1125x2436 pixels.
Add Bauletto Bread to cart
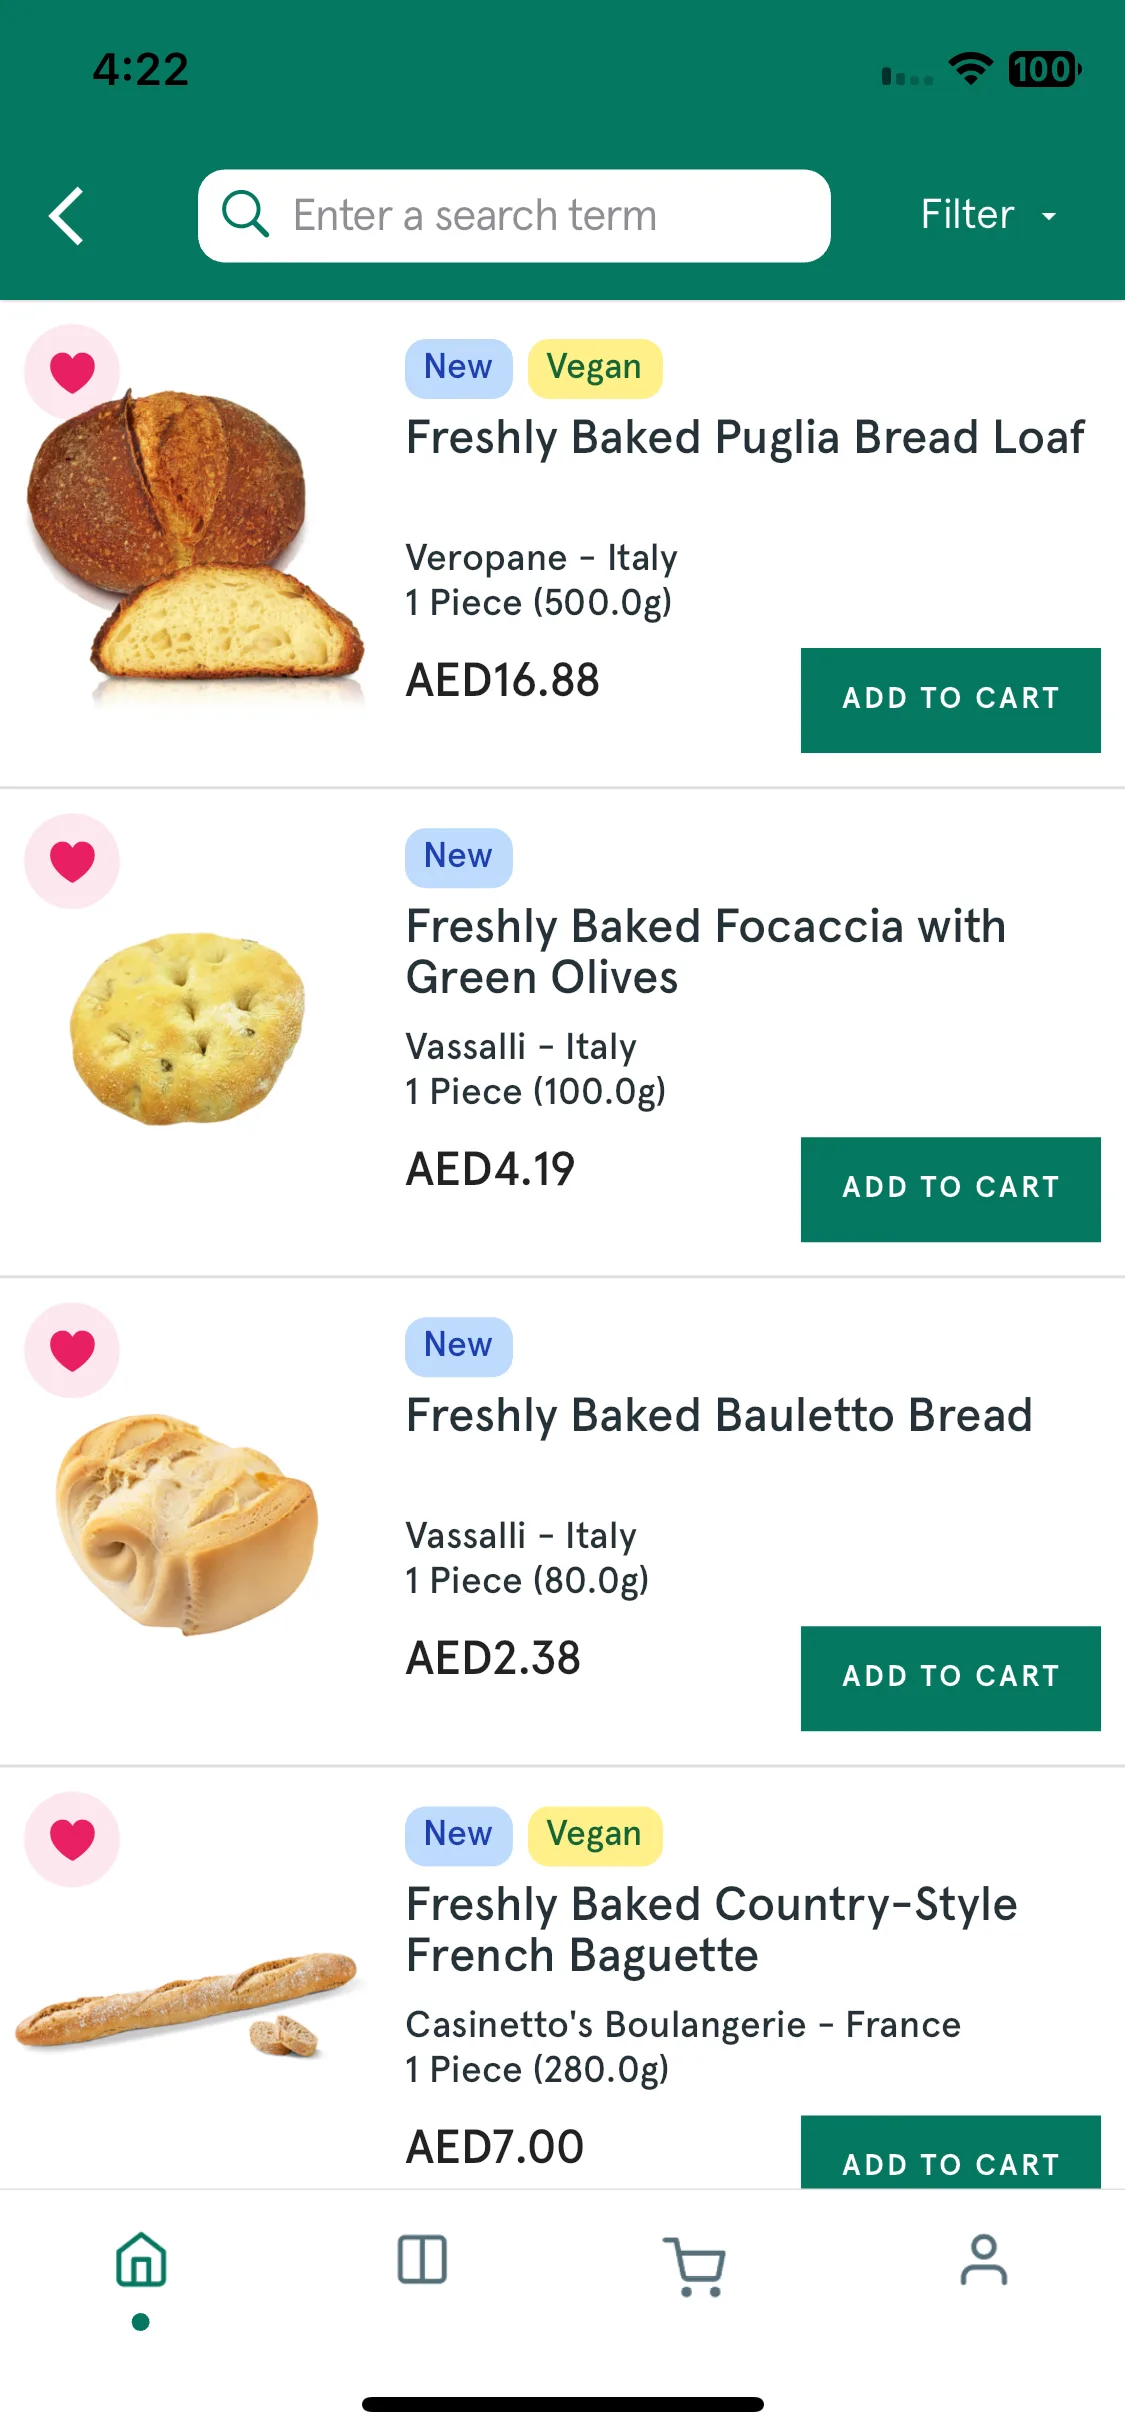point(950,1678)
